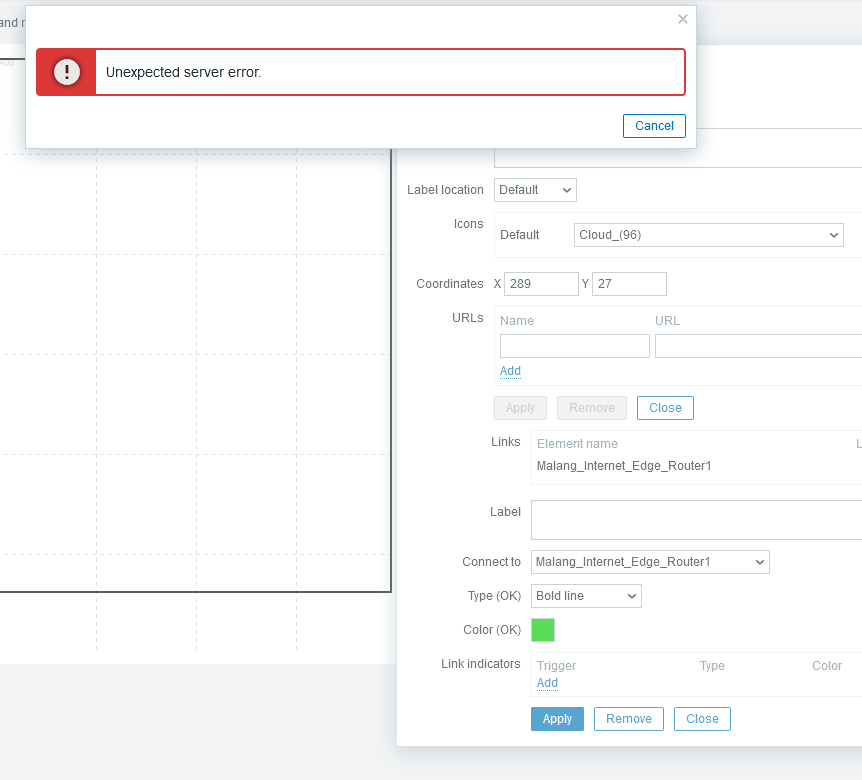Viewport: 862px width, 780px height.
Task: Focus the X coordinate field
Action: point(541,284)
